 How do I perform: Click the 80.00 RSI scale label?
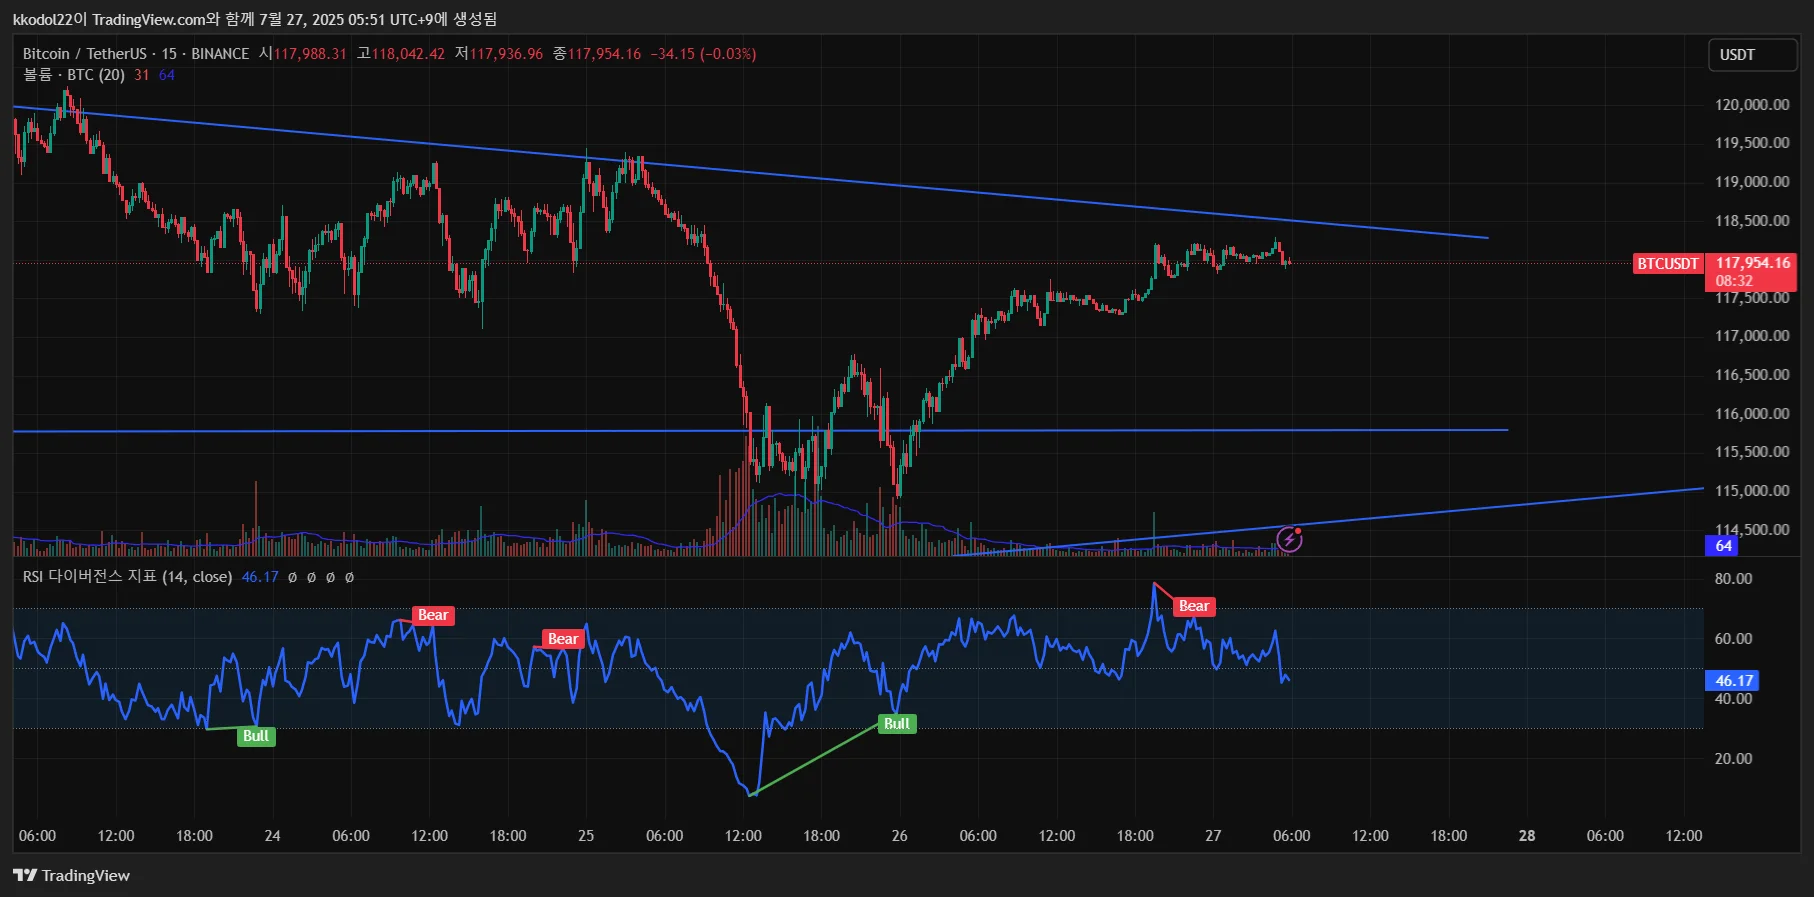coord(1733,579)
